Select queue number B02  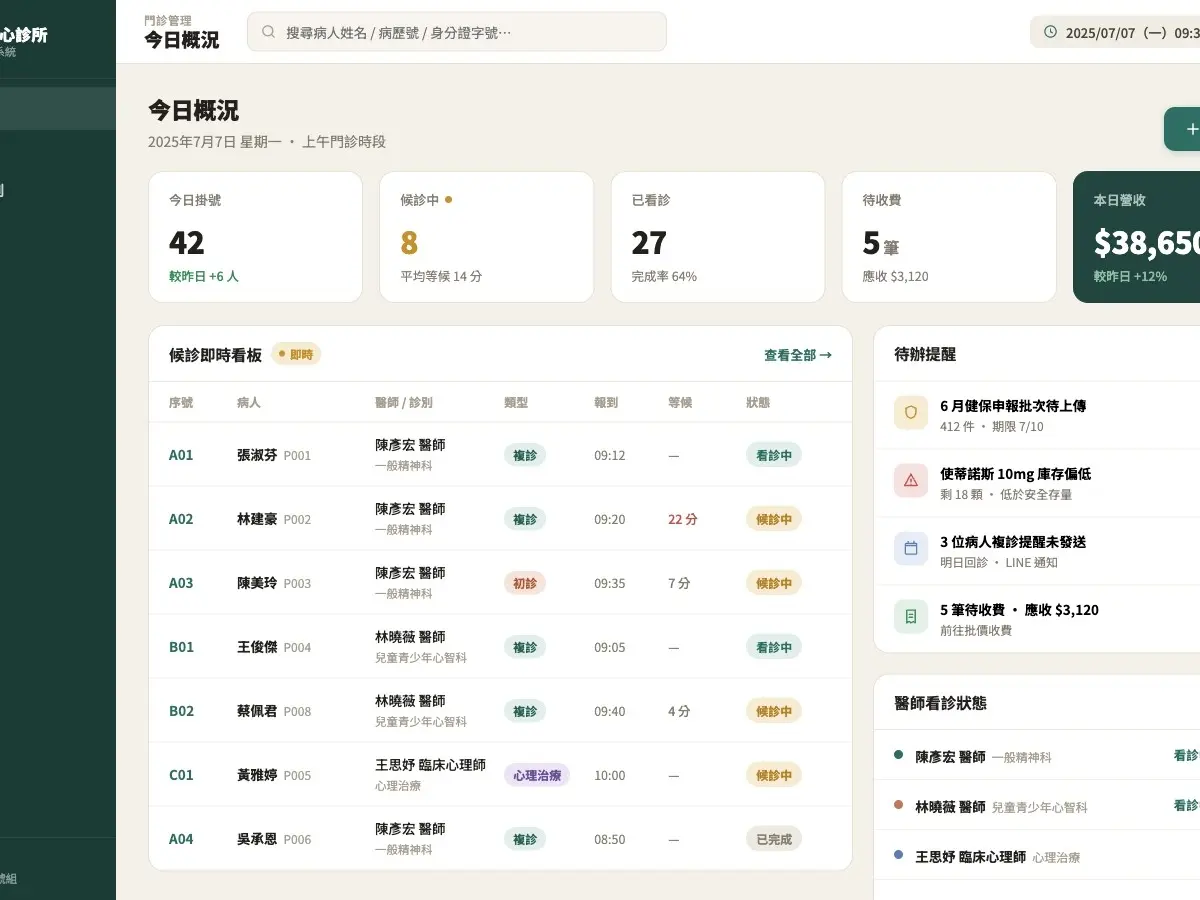pyautogui.click(x=181, y=711)
